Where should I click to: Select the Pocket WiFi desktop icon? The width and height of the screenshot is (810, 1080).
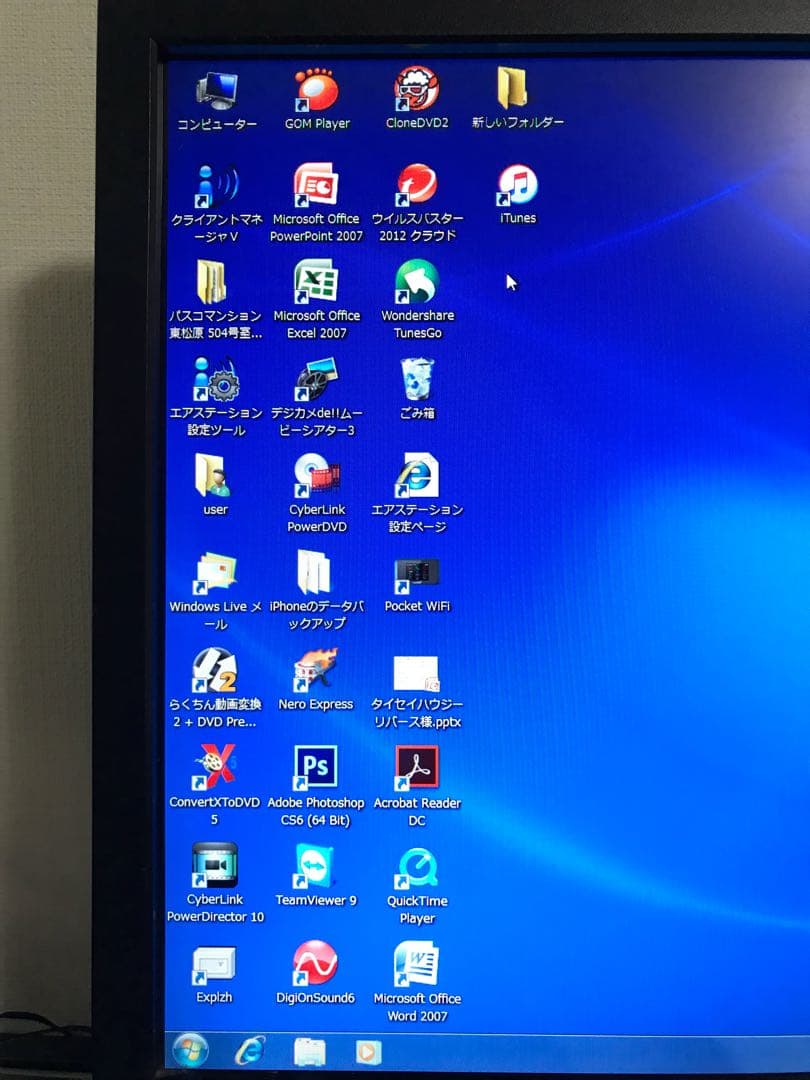[417, 574]
